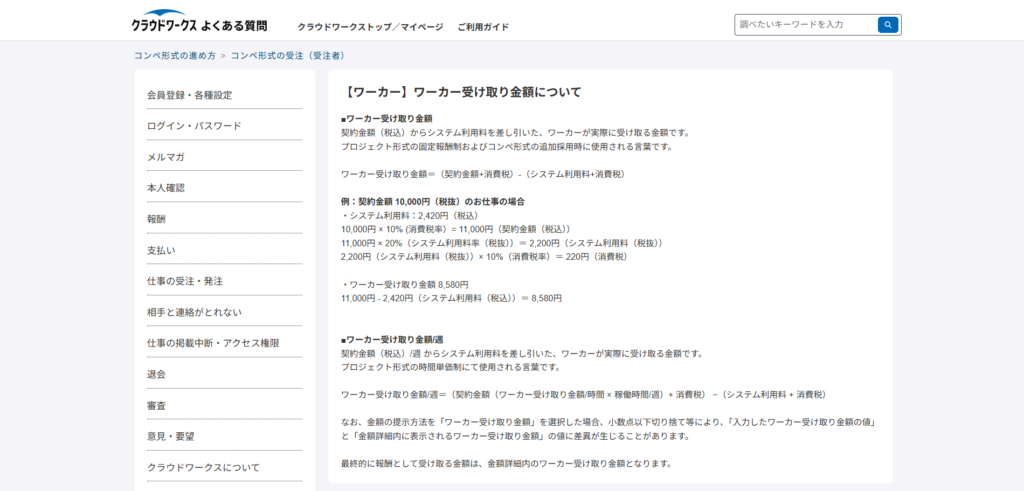The image size is (1024, 491).
Task: Select 本人確認 in the sidebar
Action: 166,188
